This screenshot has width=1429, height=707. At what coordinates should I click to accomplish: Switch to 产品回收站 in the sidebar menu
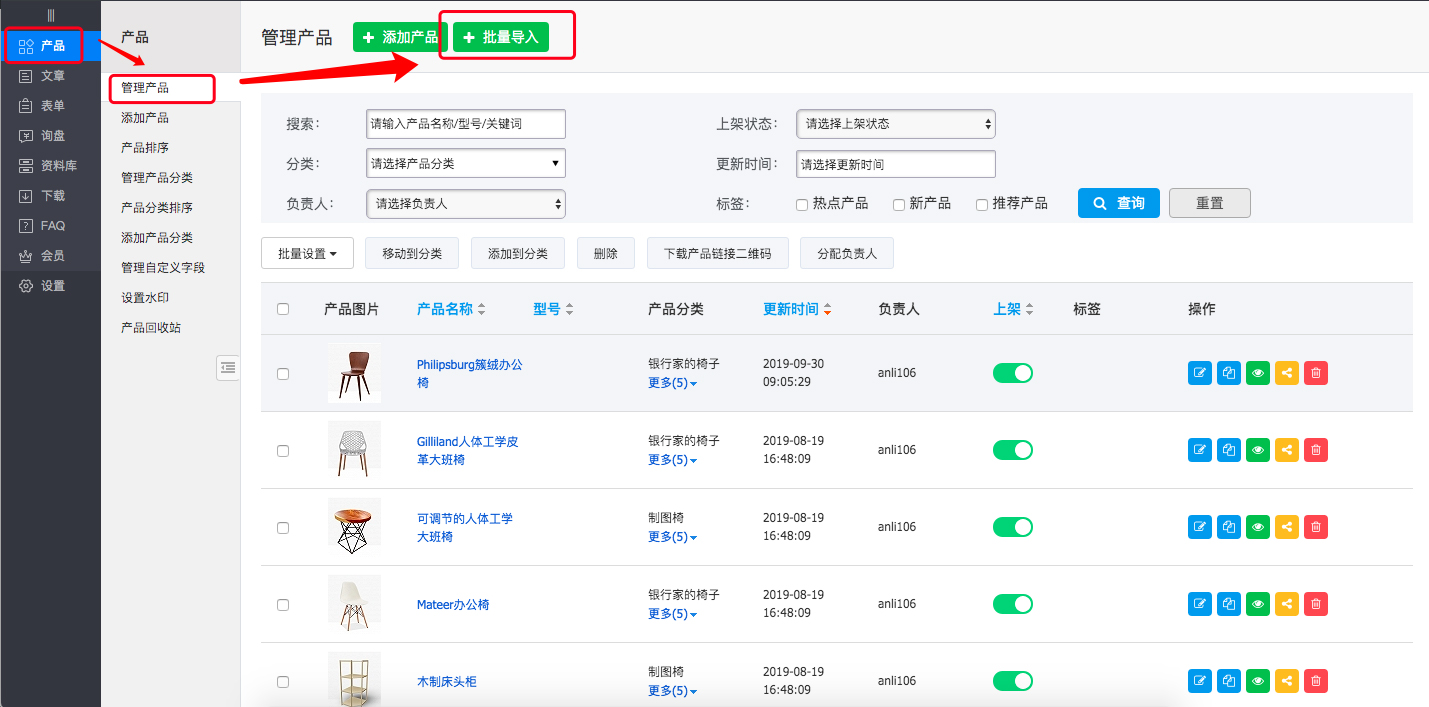pos(155,327)
